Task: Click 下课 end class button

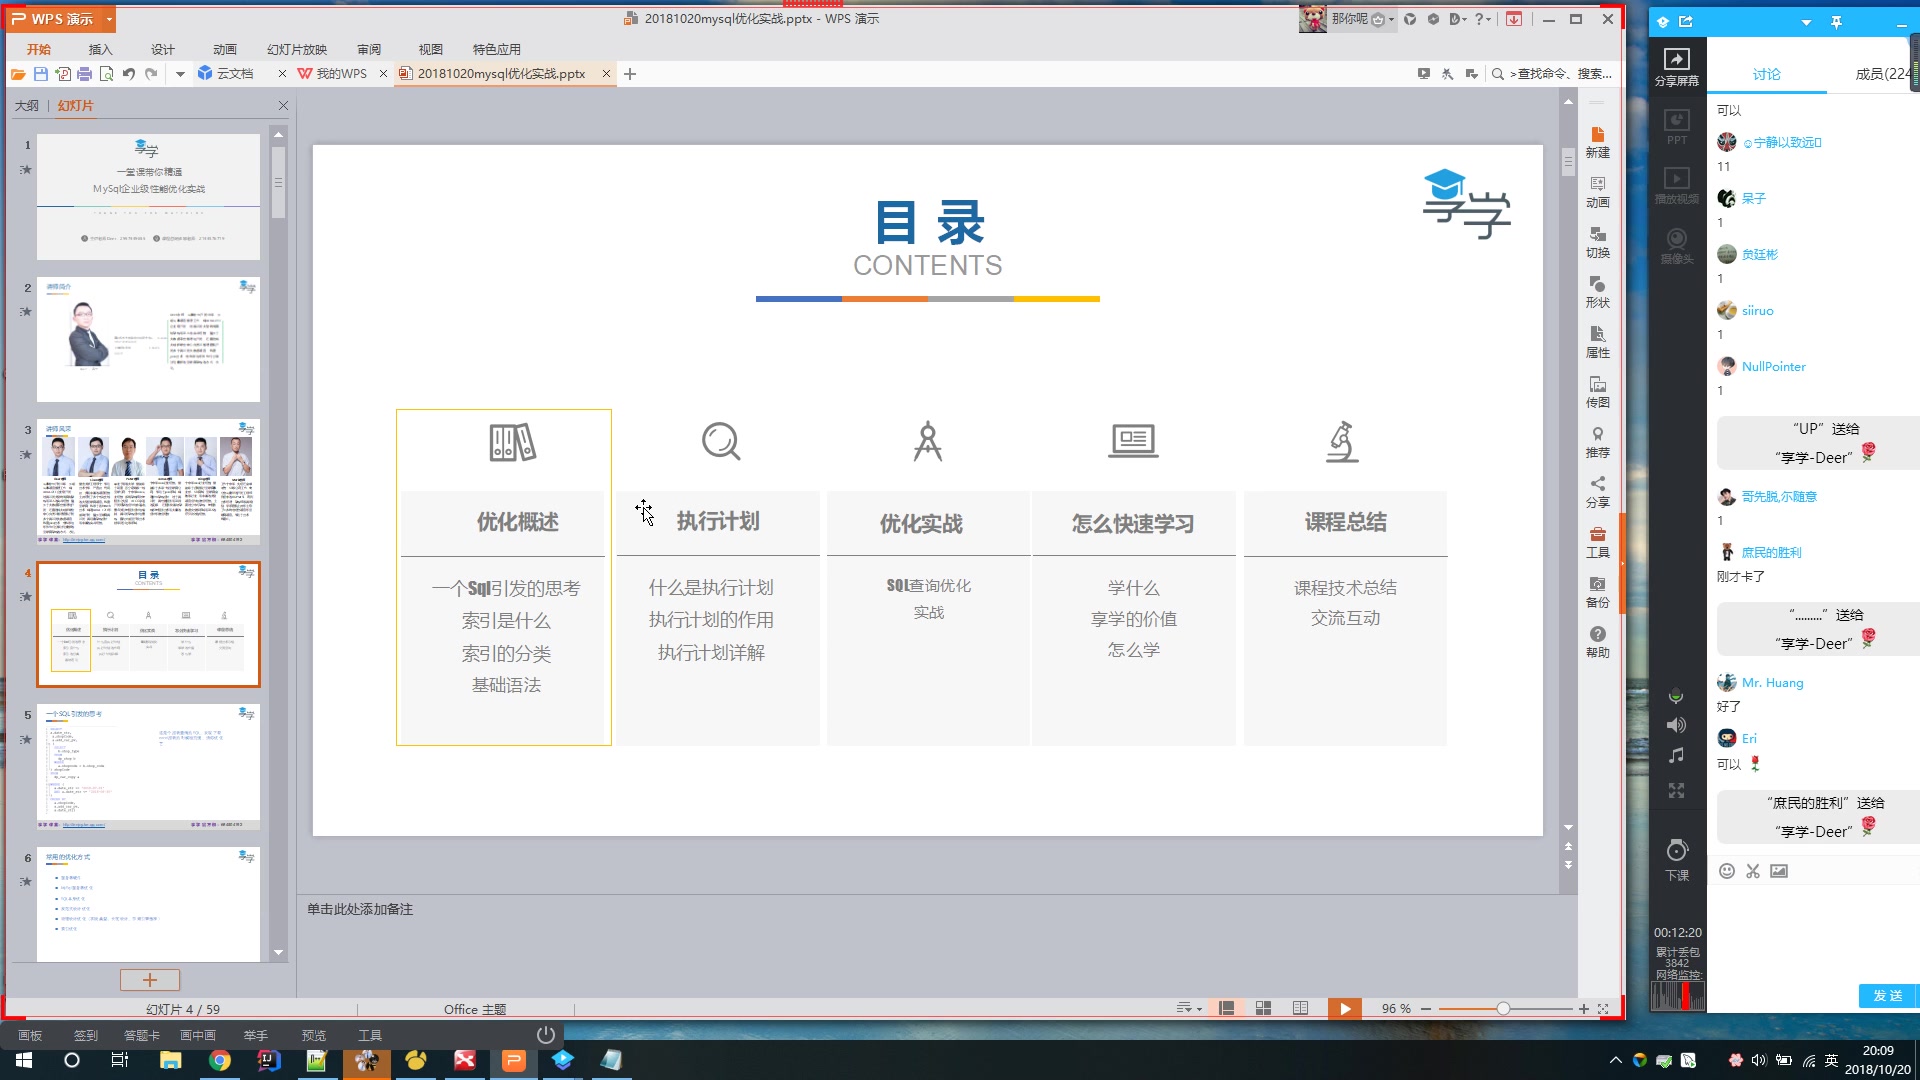Action: pos(1677,860)
